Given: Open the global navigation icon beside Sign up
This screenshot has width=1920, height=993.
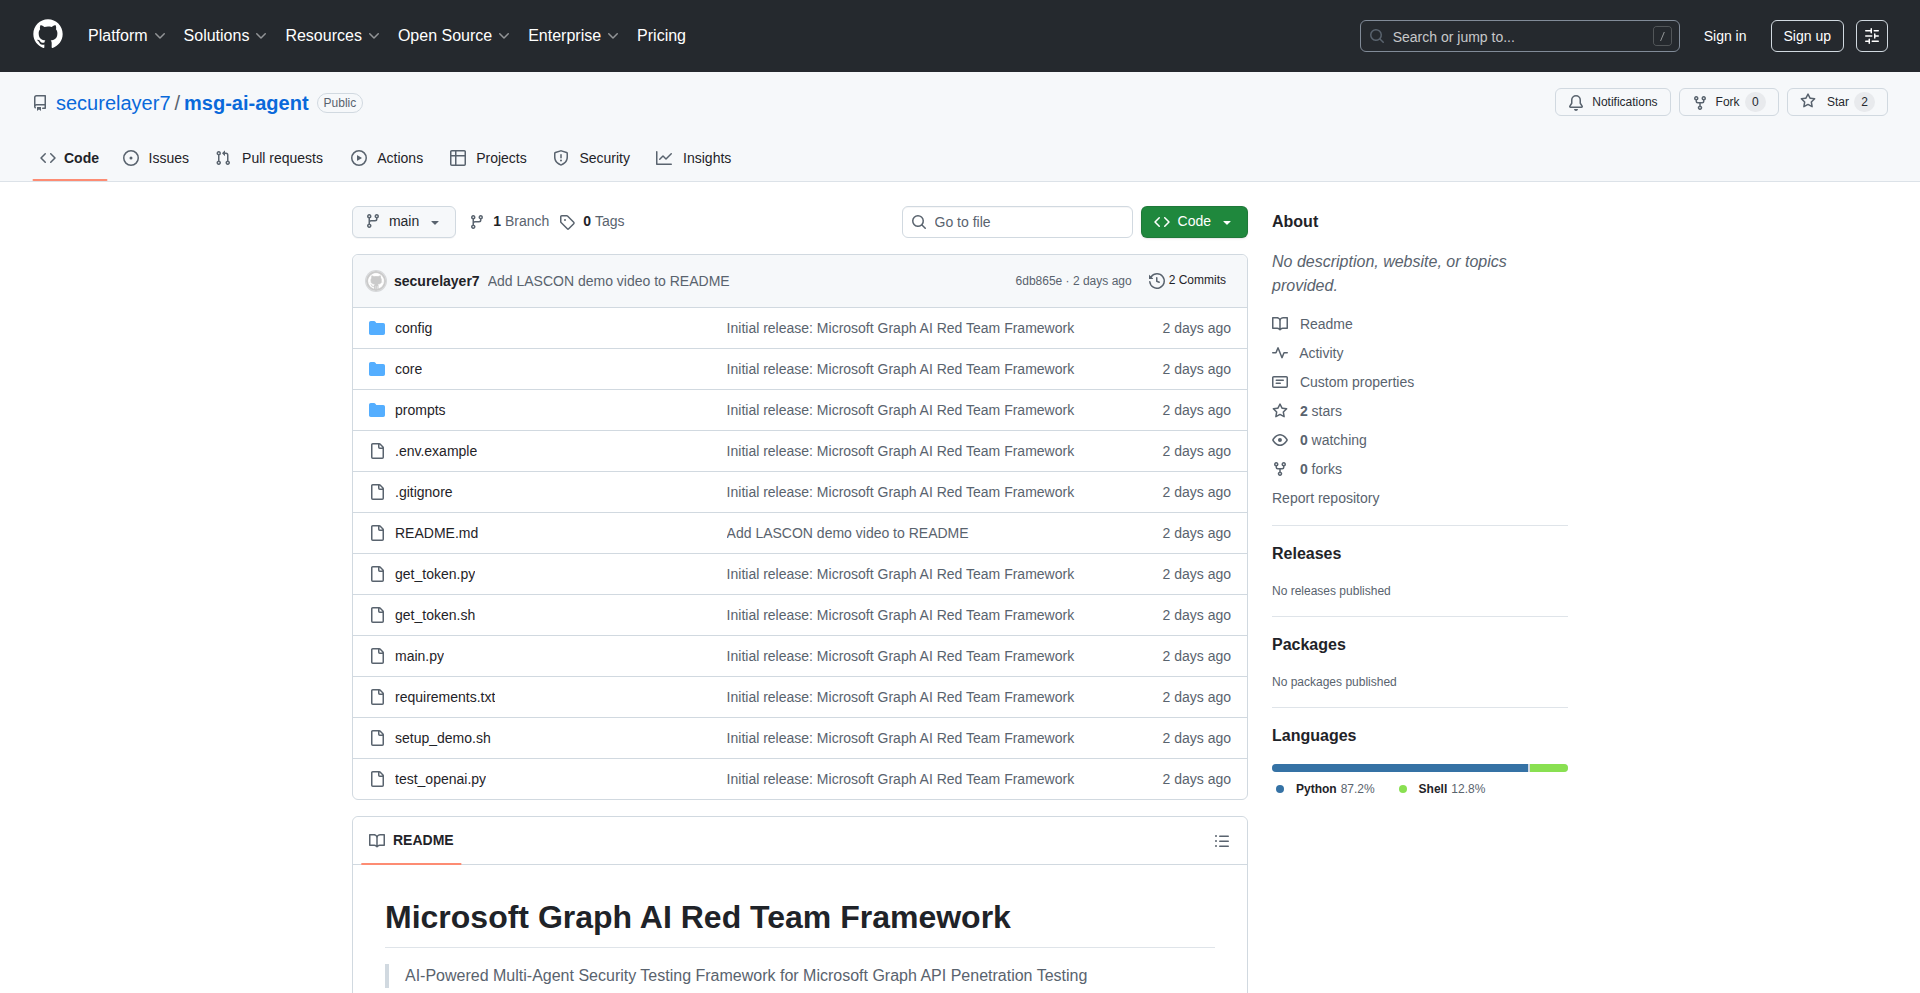Looking at the screenshot, I should 1871,36.
